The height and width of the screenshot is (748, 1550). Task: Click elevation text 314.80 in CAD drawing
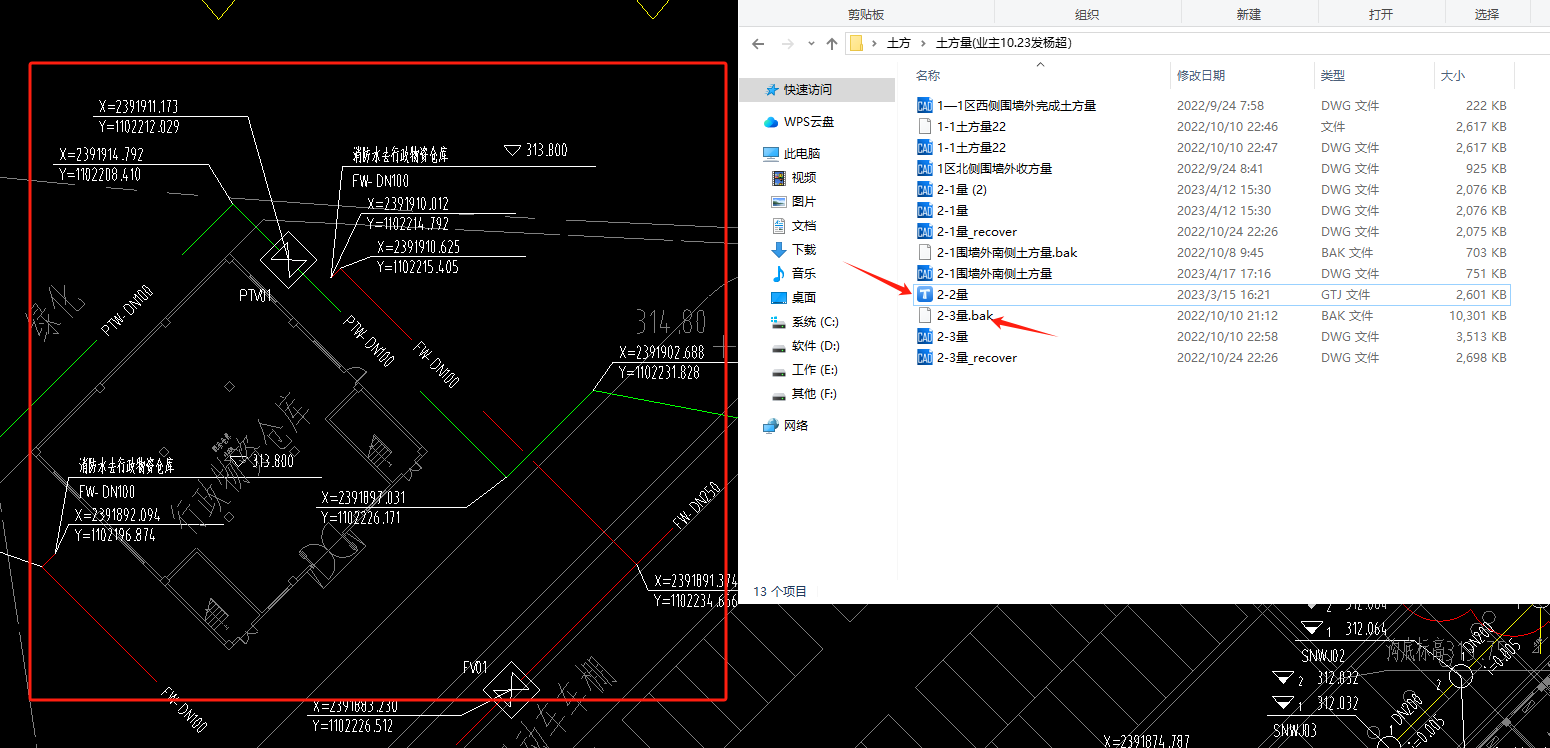(671, 322)
